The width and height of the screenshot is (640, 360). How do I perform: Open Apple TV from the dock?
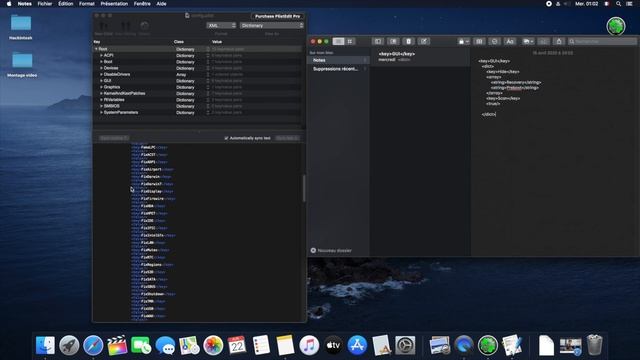333,345
